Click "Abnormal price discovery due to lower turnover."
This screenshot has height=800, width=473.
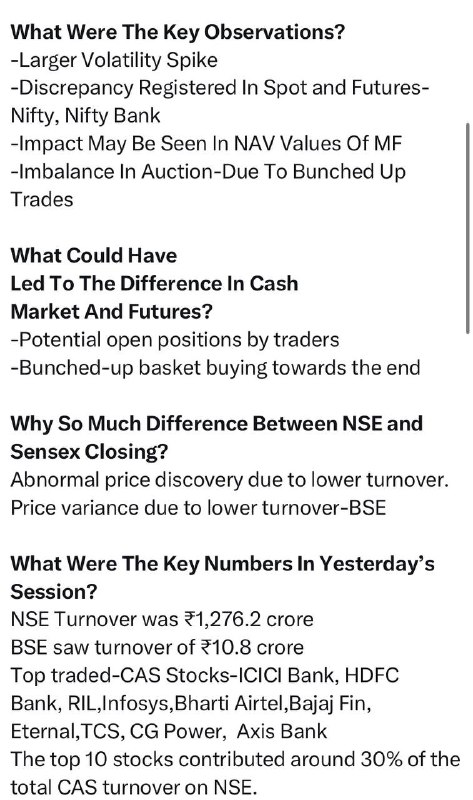230,480
